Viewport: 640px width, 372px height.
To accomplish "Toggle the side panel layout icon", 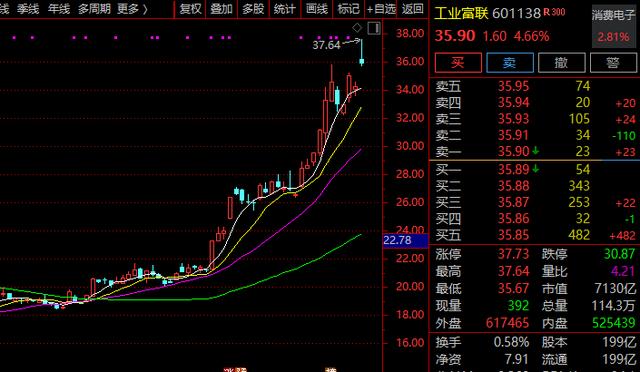I will click(x=374, y=28).
